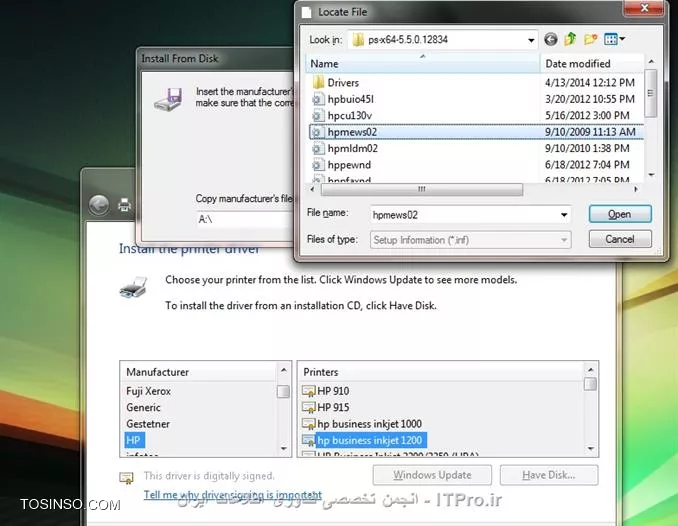The height and width of the screenshot is (526, 678).
Task: Create a new folder in Locate File
Action: pyautogui.click(x=590, y=39)
